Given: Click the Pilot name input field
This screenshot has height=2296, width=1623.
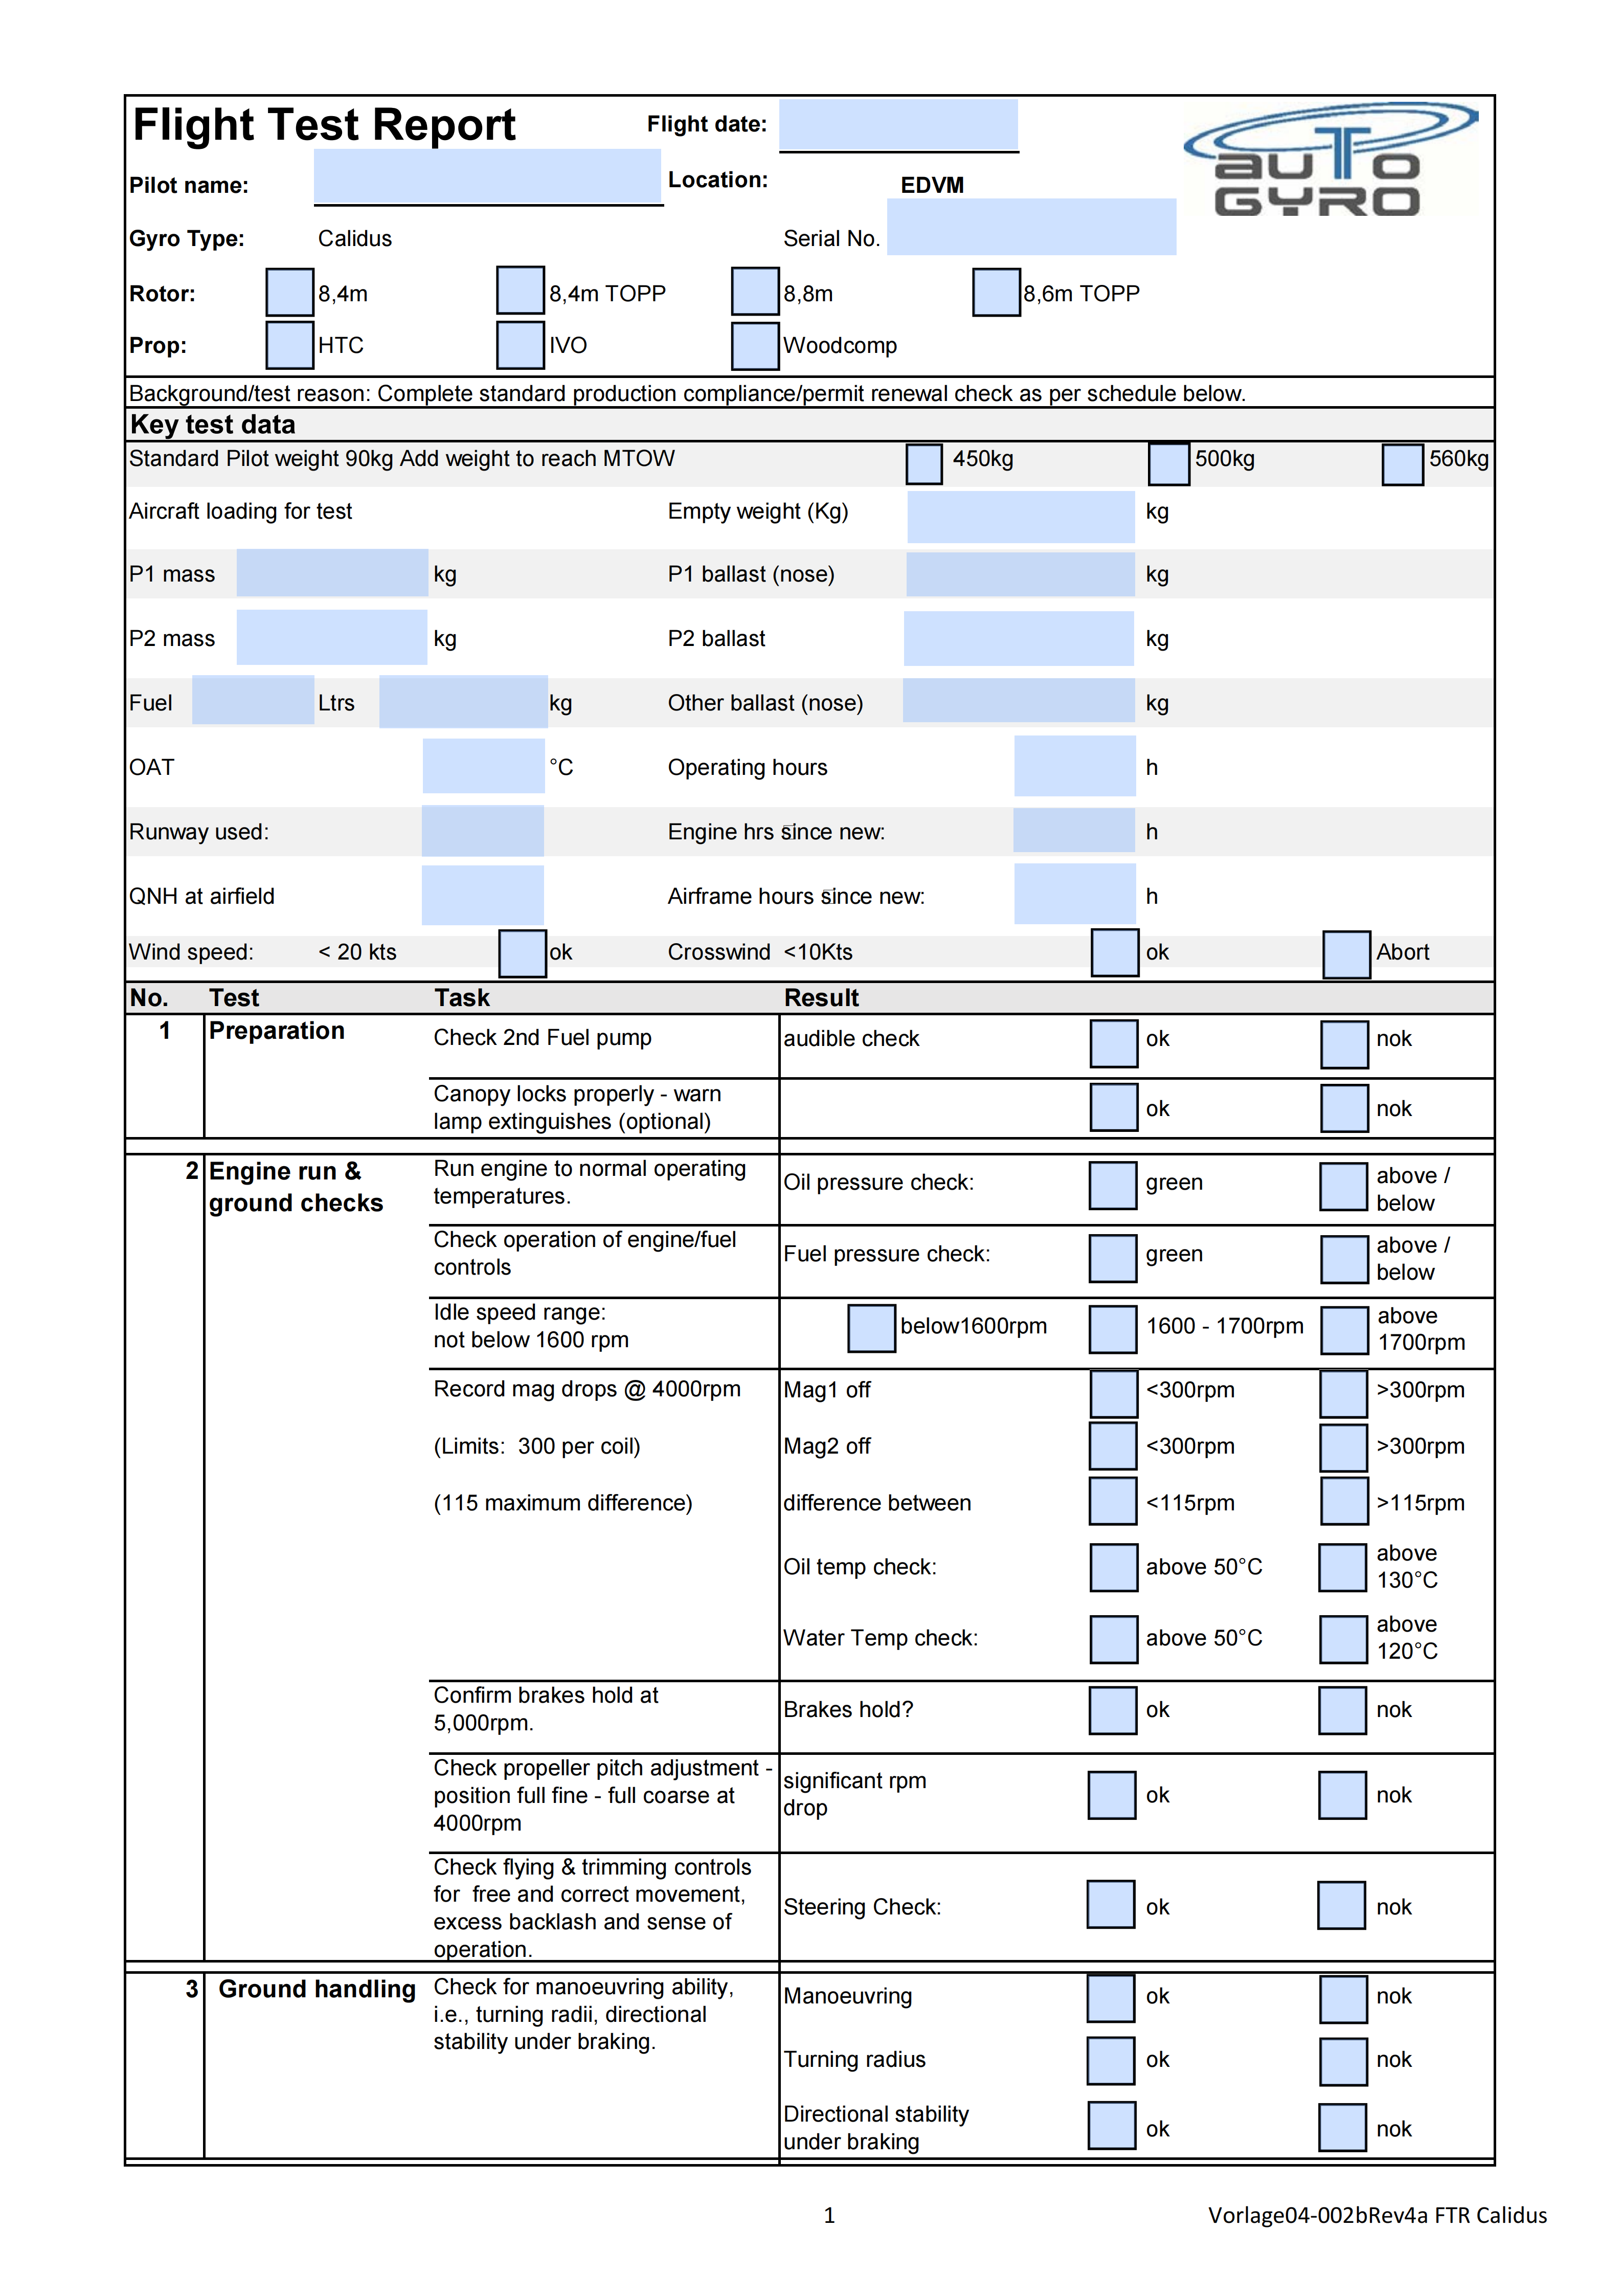Looking at the screenshot, I should [x=487, y=177].
